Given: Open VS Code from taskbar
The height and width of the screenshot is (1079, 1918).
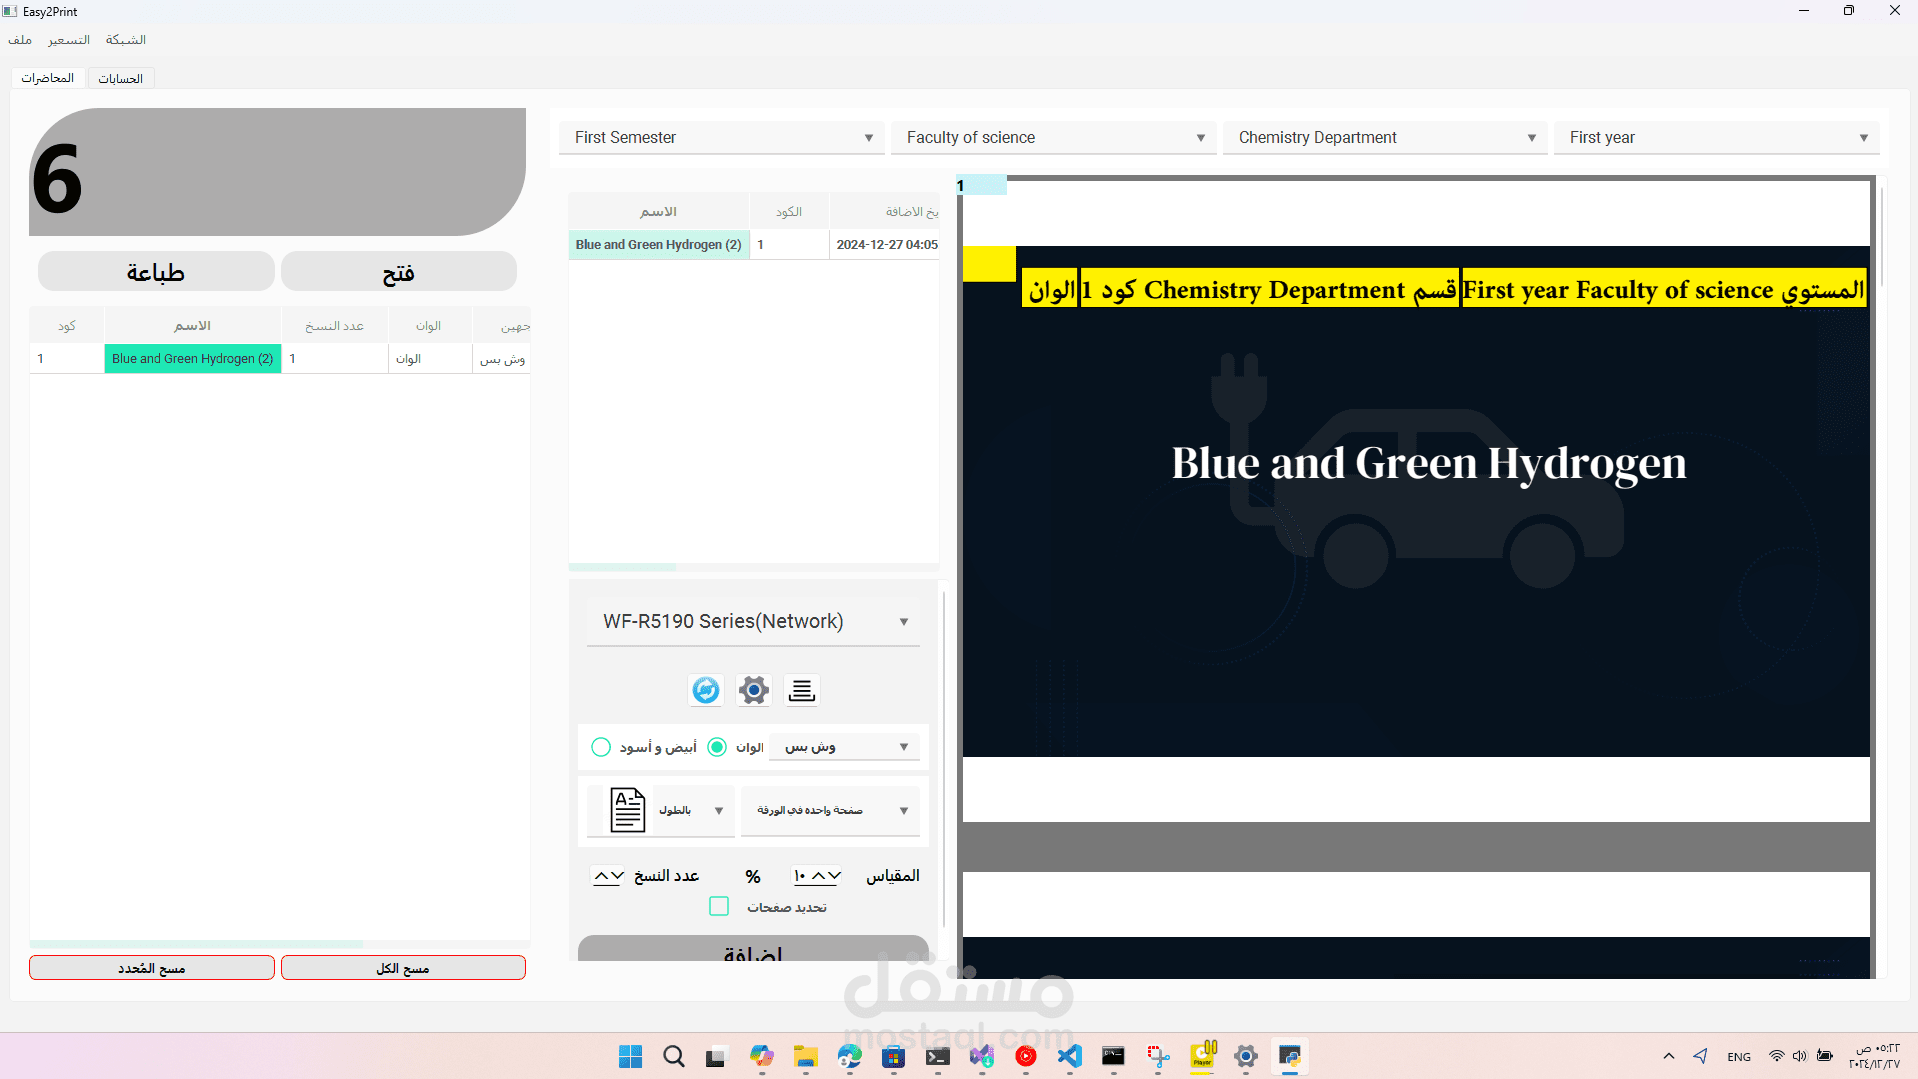Looking at the screenshot, I should click(x=1070, y=1056).
